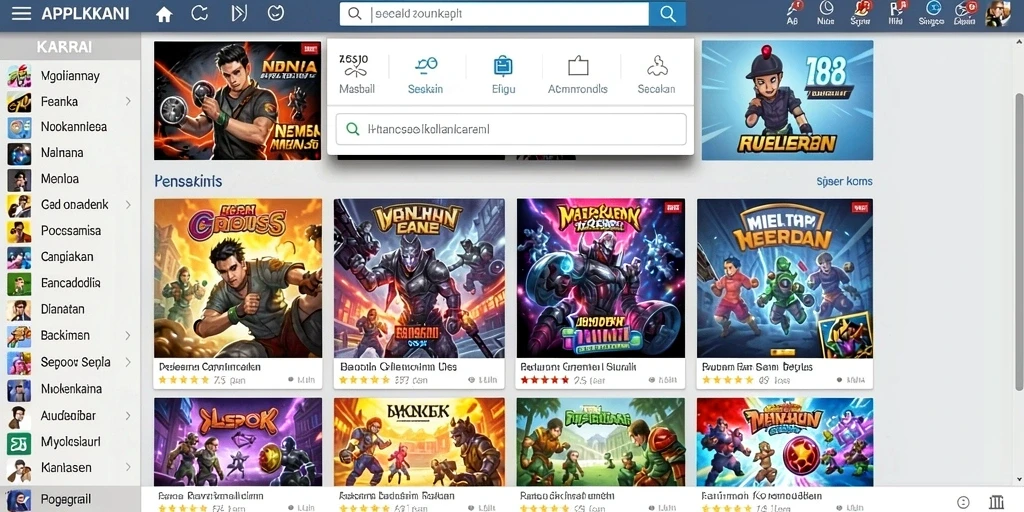
Task: Expand the Feanka category chevron
Action: pos(128,101)
